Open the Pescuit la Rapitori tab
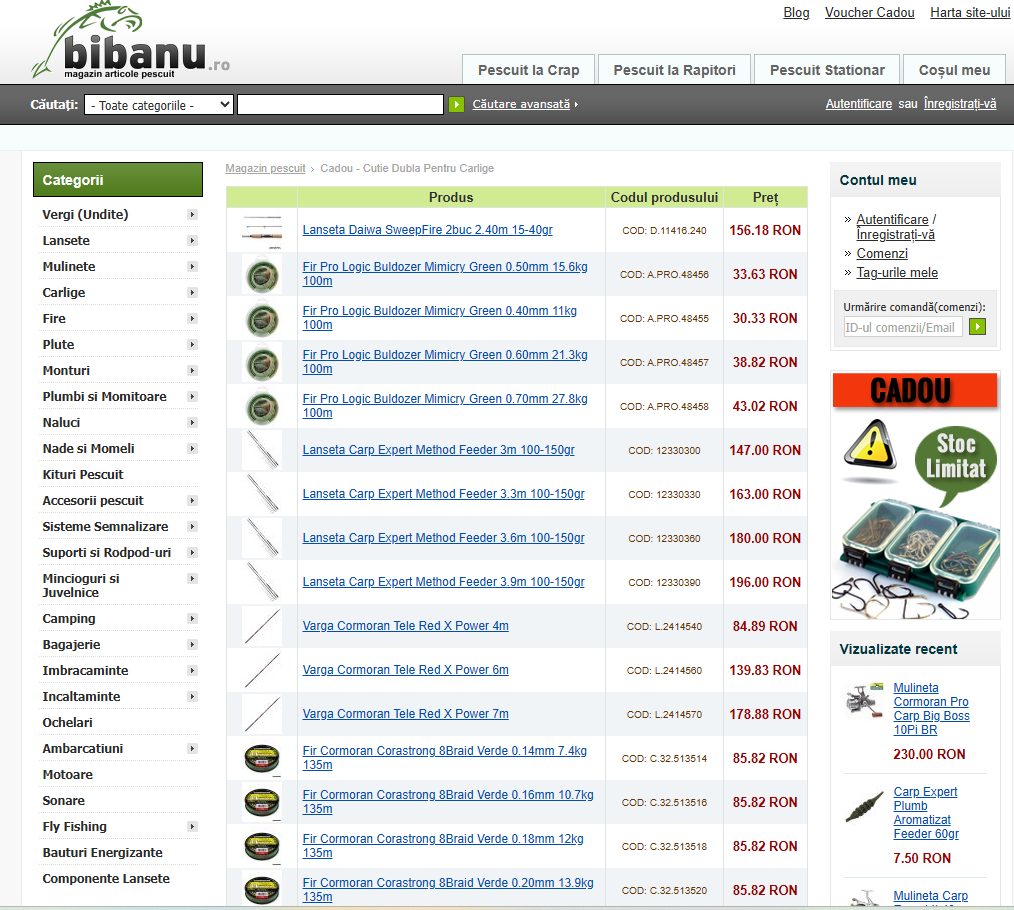The height and width of the screenshot is (910, 1014). pyautogui.click(x=674, y=70)
